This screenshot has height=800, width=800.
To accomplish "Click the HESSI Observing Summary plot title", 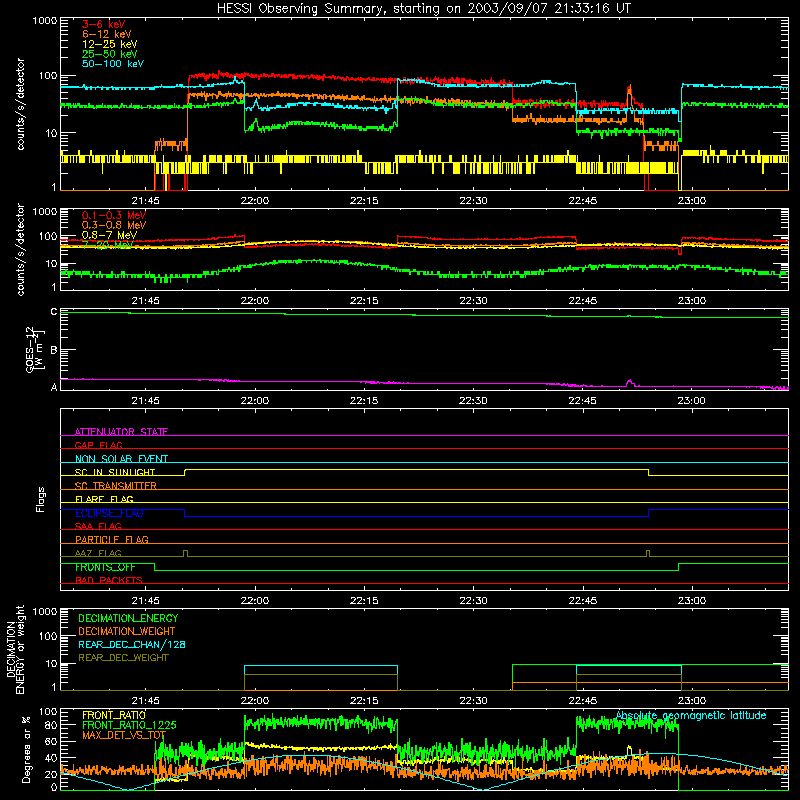I will click(424, 9).
